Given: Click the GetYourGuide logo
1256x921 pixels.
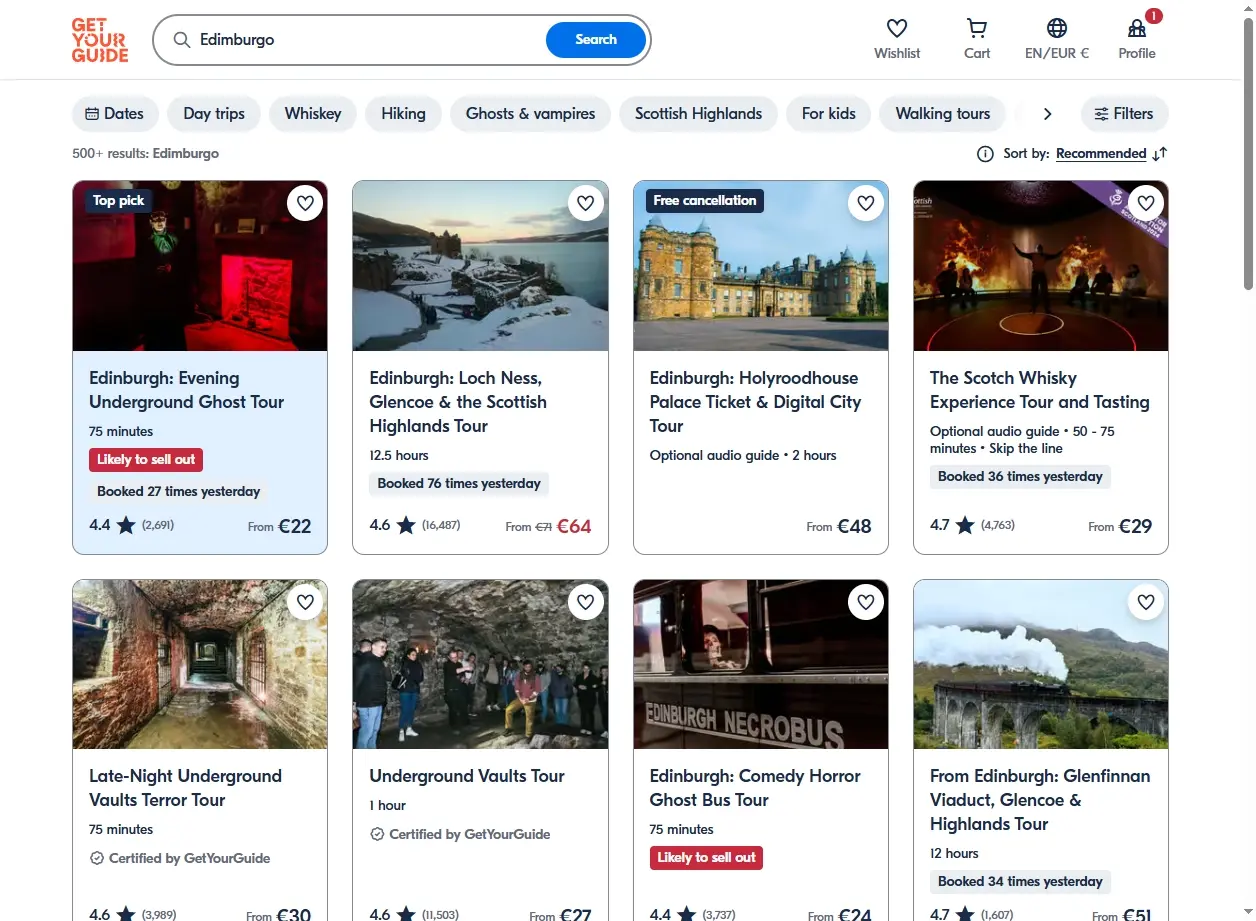Looking at the screenshot, I should tap(100, 40).
